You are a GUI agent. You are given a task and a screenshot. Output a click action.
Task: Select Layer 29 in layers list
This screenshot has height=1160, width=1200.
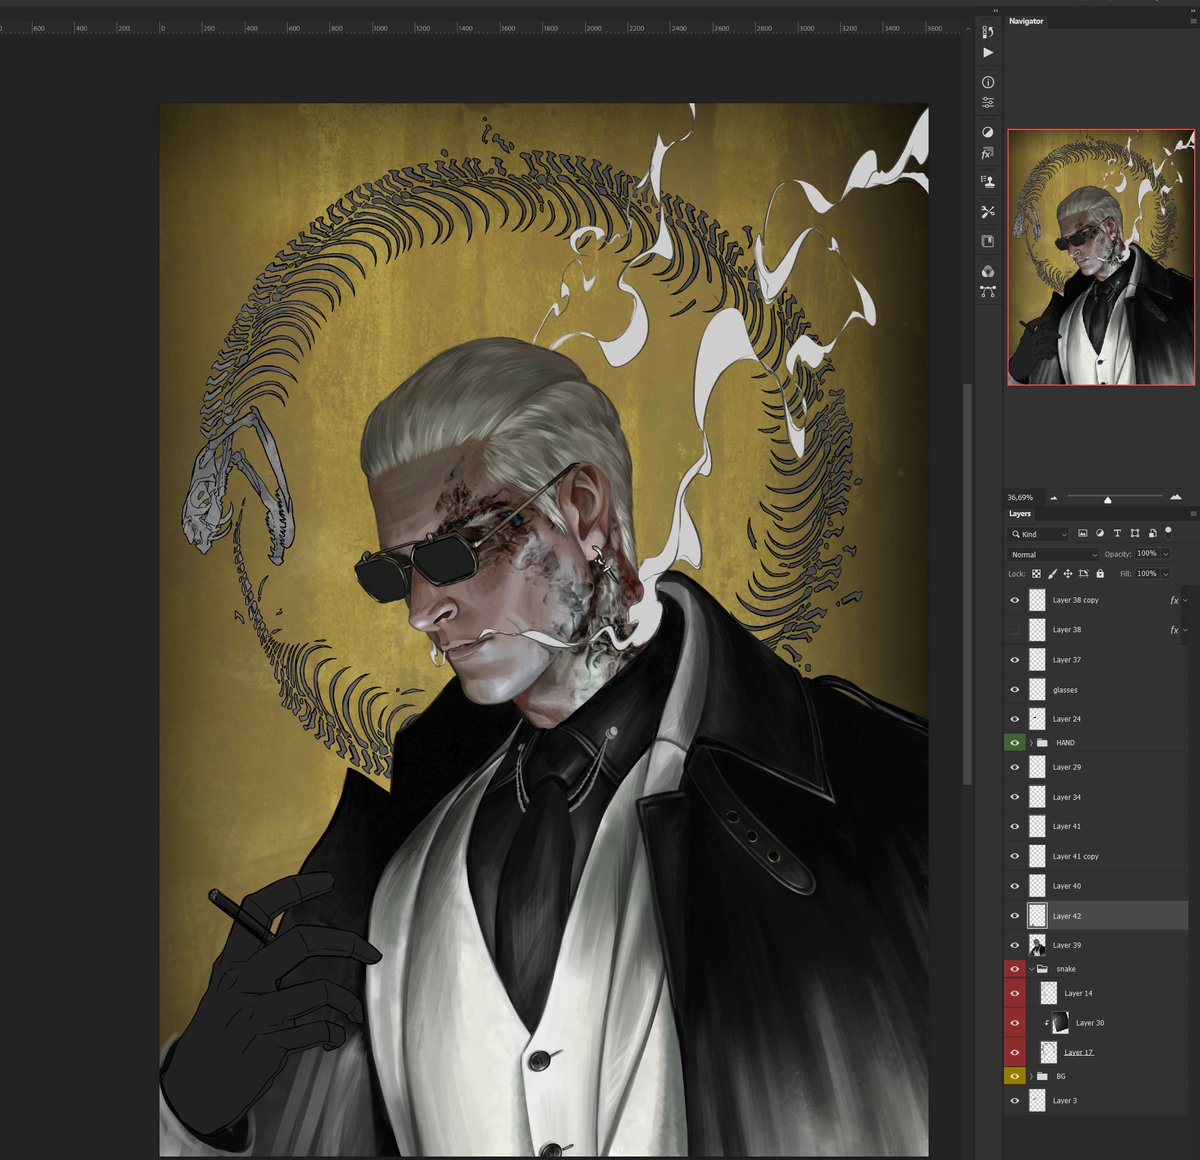point(1097,768)
